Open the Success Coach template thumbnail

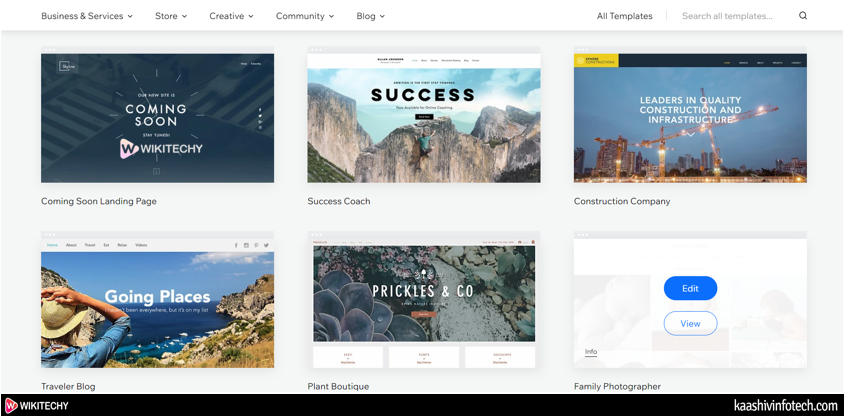(424, 118)
